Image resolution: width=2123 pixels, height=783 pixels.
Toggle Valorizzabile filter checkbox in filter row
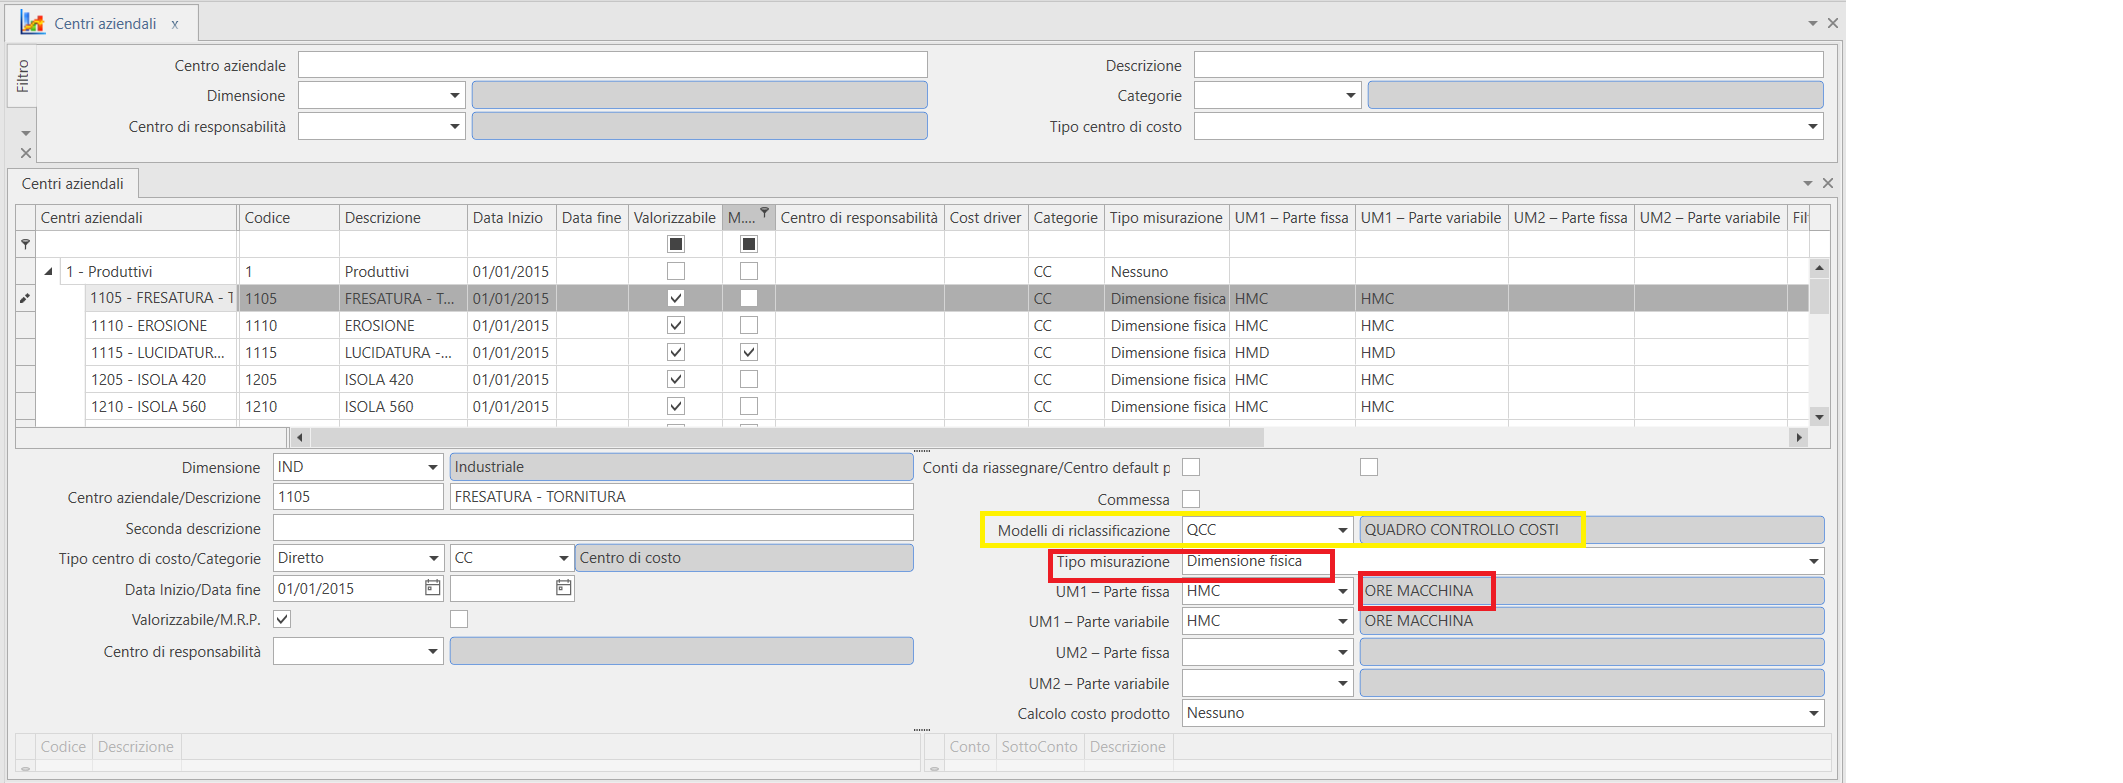click(x=676, y=244)
